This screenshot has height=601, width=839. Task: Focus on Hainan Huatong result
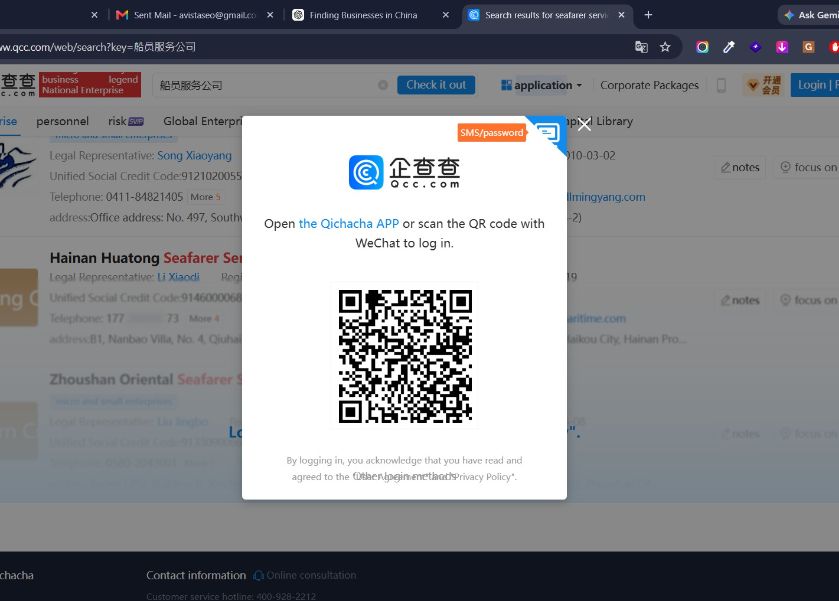pos(807,300)
